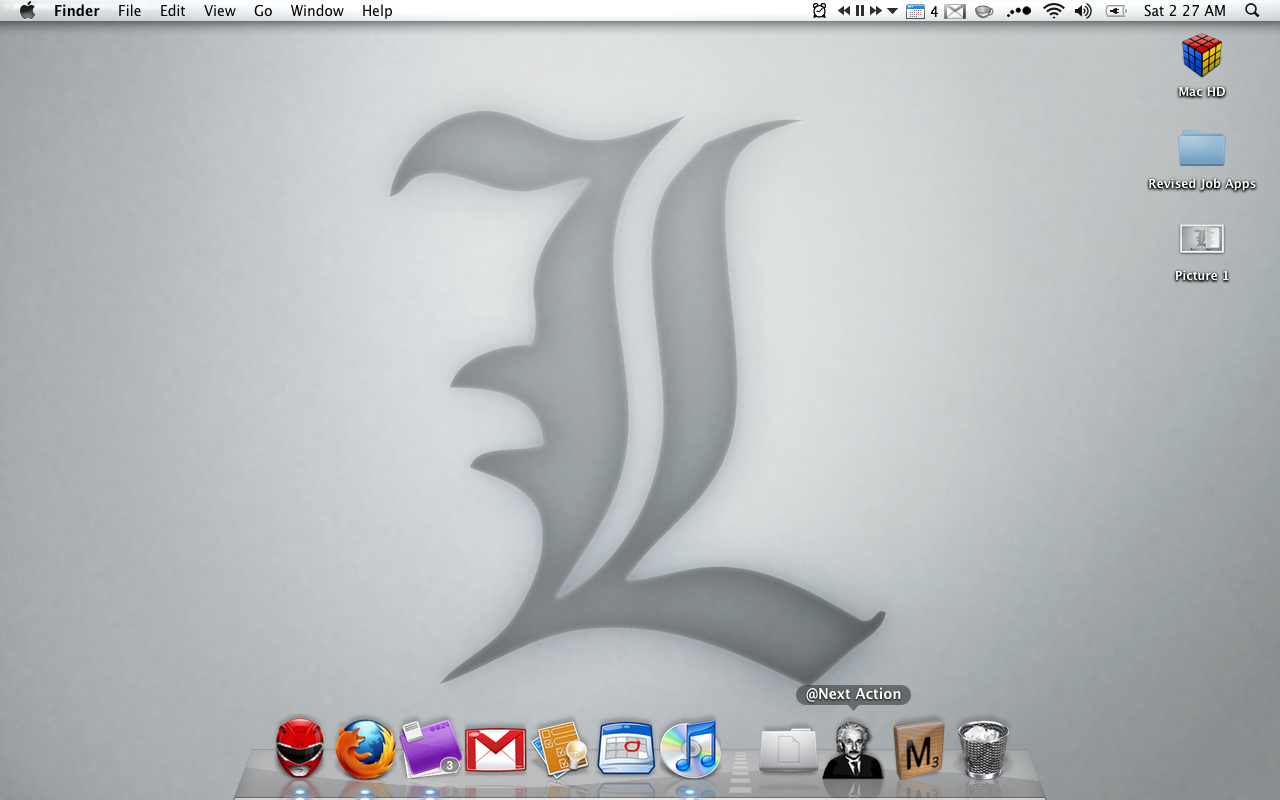Screen dimensions: 1280x800
Task: Open the wooden M3 tile dock icon
Action: click(919, 749)
